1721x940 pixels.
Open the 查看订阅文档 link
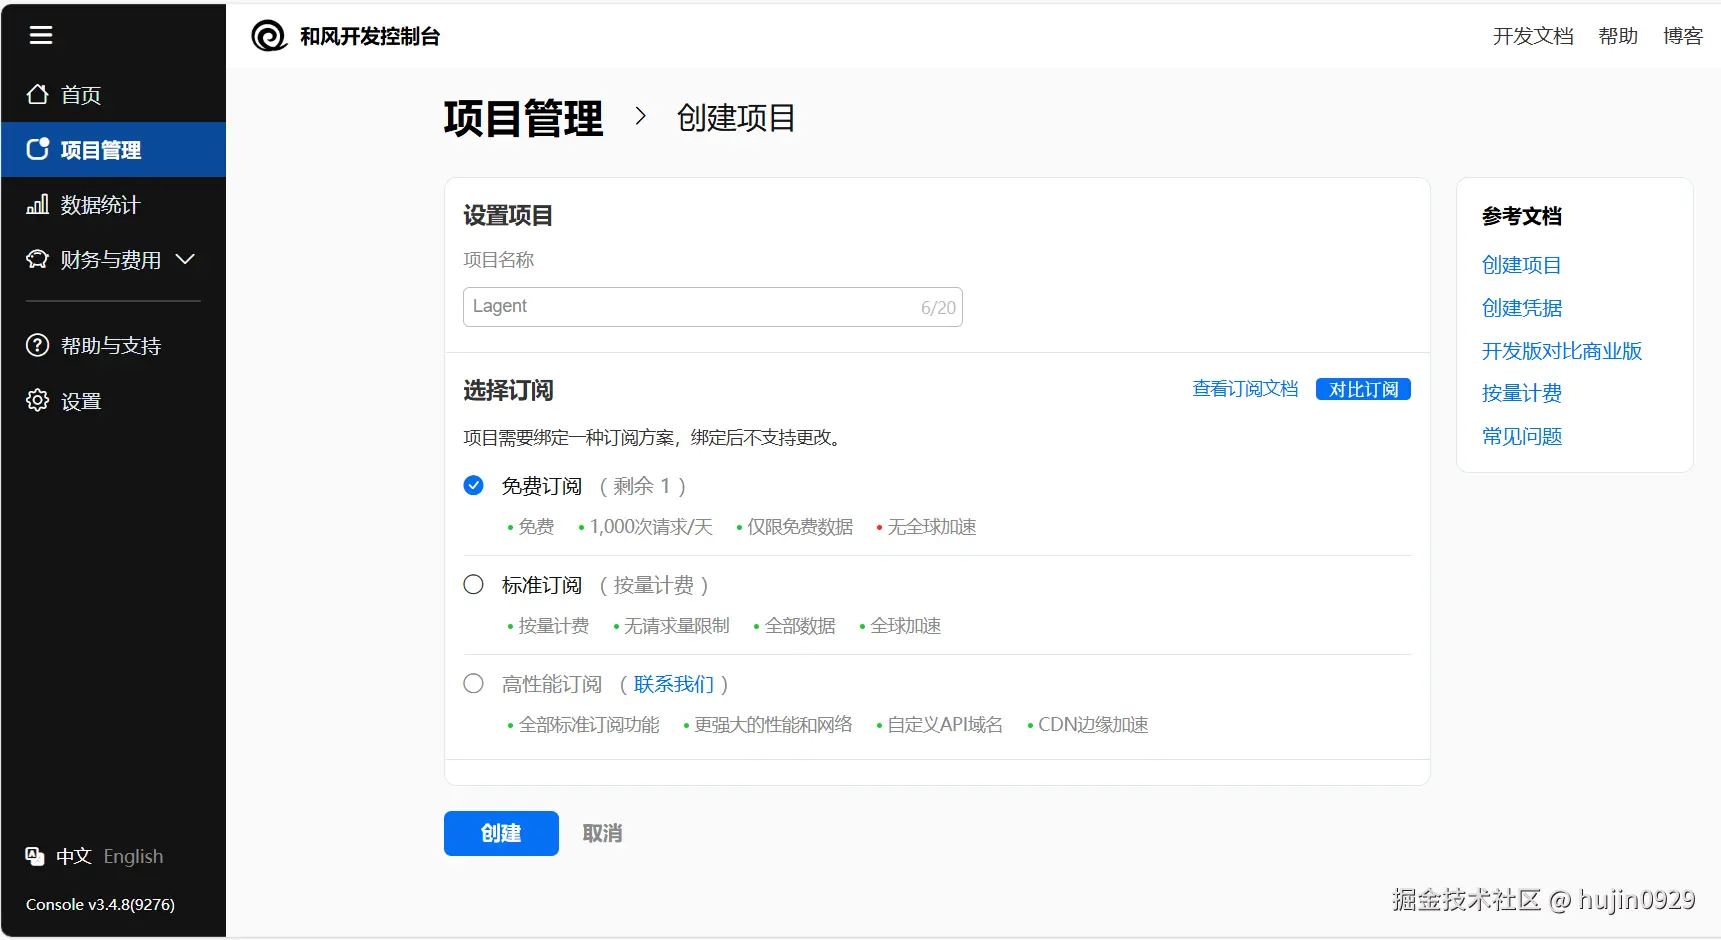pyautogui.click(x=1245, y=389)
